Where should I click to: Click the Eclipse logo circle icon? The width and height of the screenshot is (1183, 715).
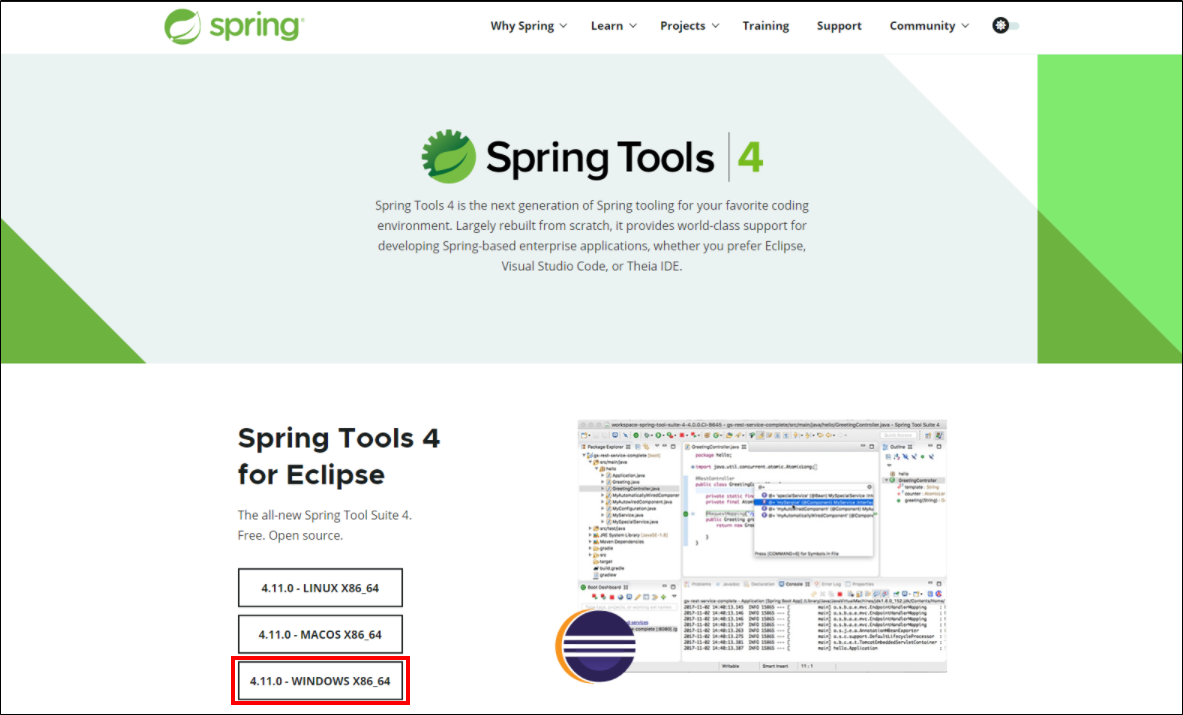pyautogui.click(x=596, y=647)
